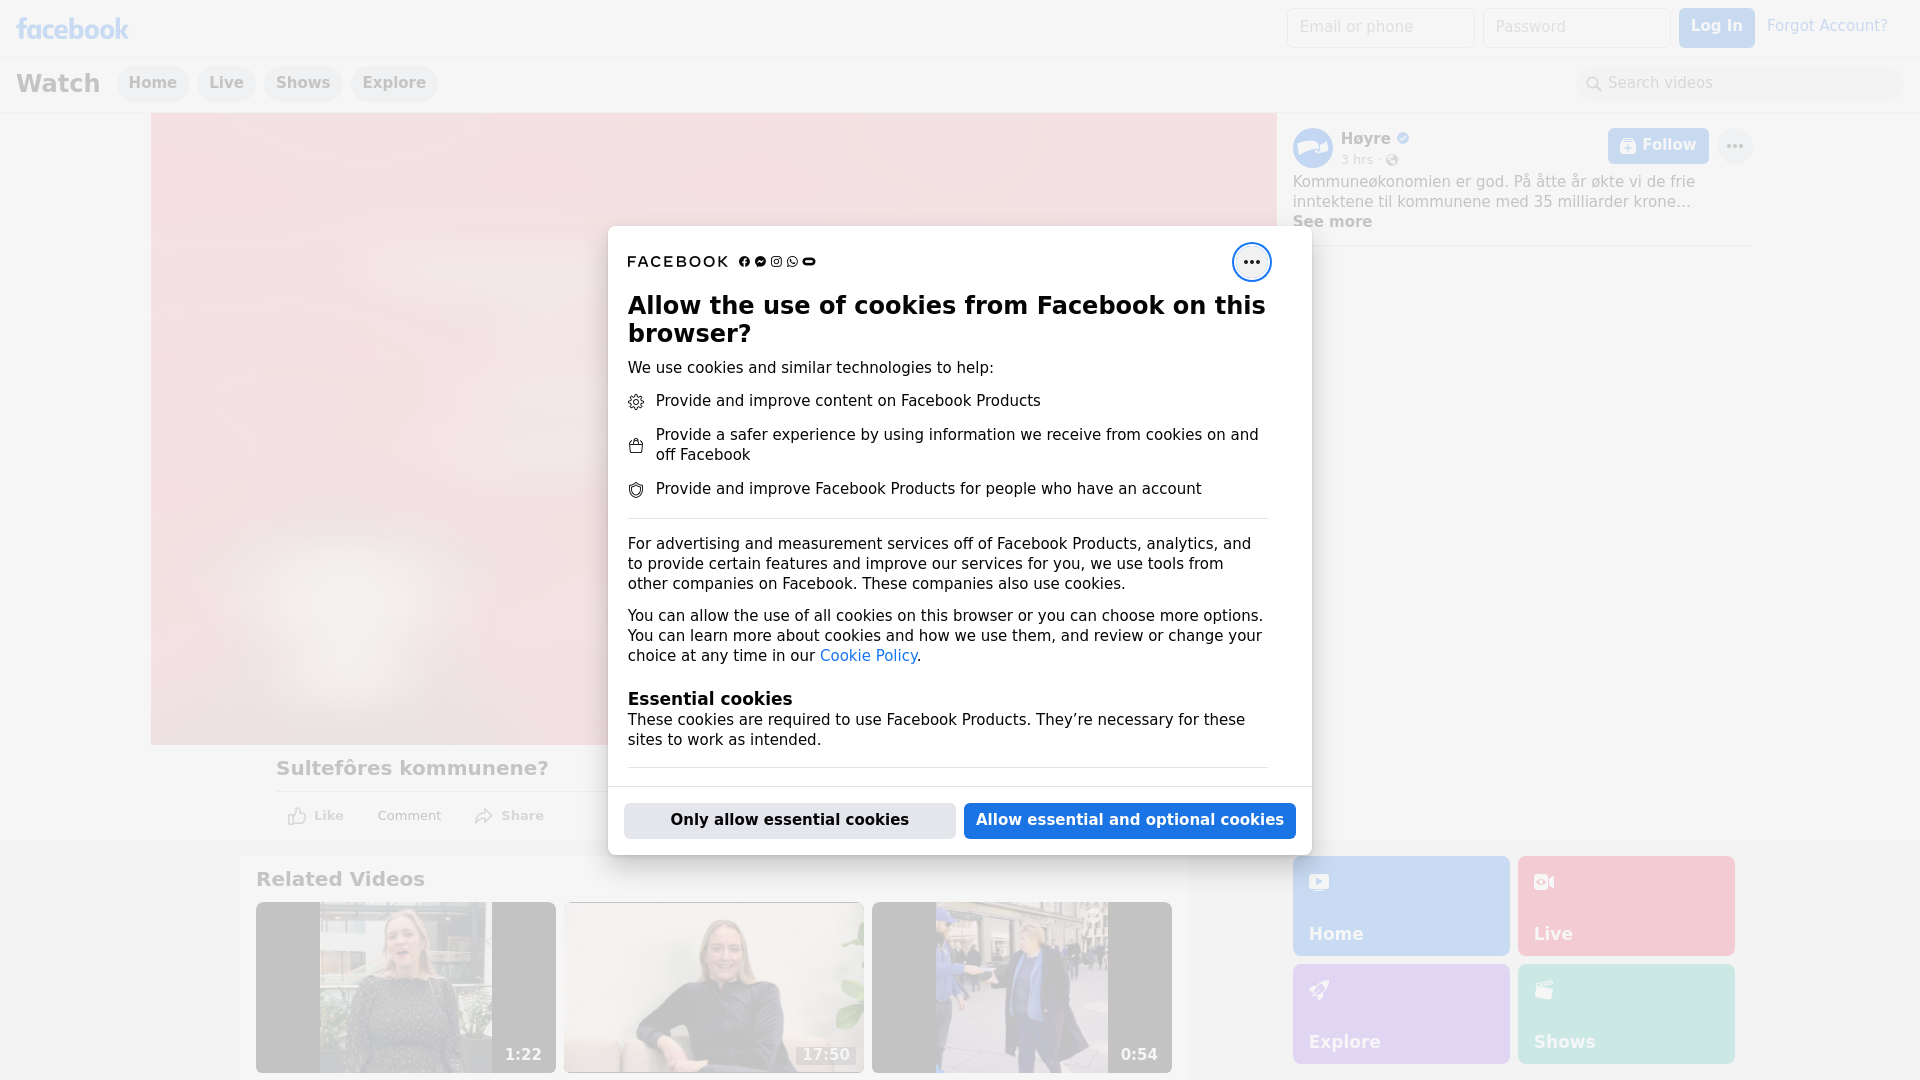Click the Essential cookies heading

(710, 699)
